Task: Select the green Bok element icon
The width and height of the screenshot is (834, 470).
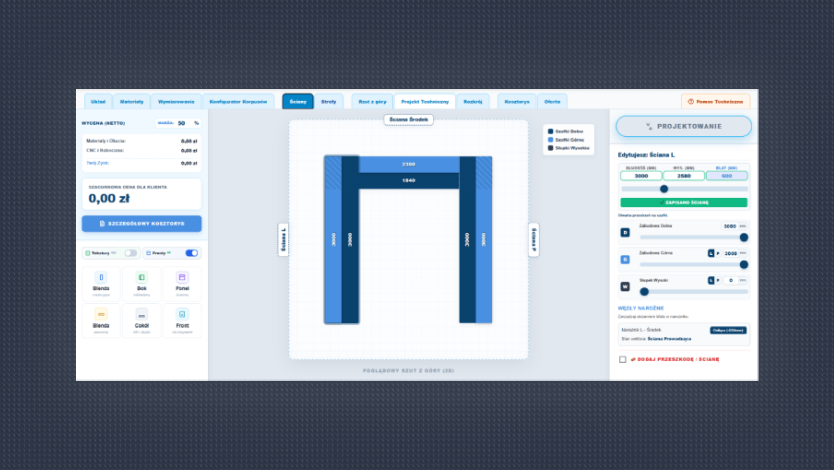Action: point(141,277)
